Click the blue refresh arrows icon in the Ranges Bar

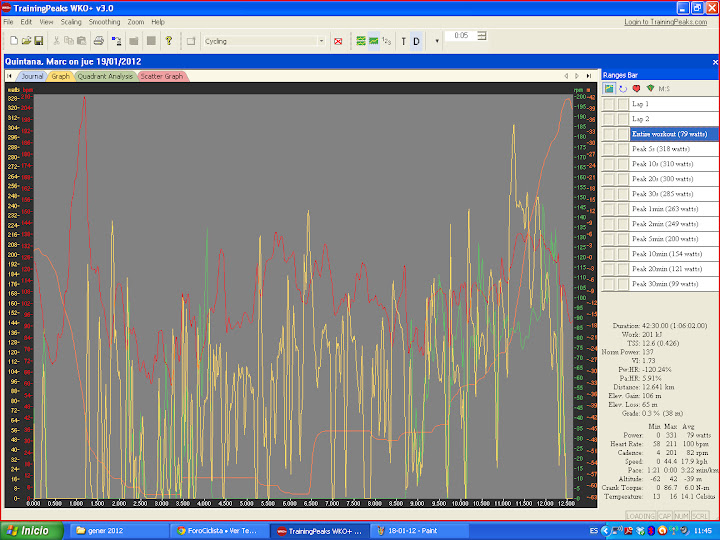tap(623, 89)
